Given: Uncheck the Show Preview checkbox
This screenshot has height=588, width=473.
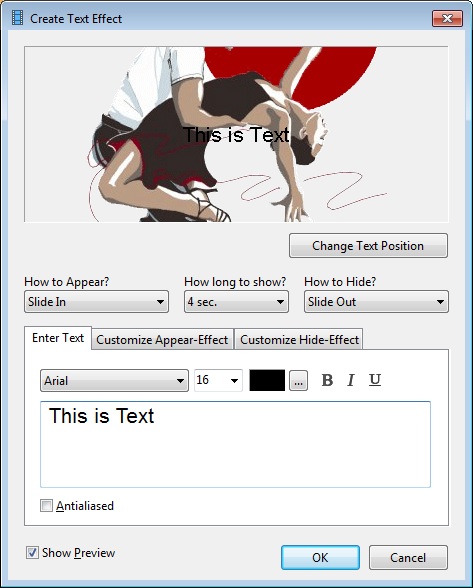Looking at the screenshot, I should [x=32, y=552].
